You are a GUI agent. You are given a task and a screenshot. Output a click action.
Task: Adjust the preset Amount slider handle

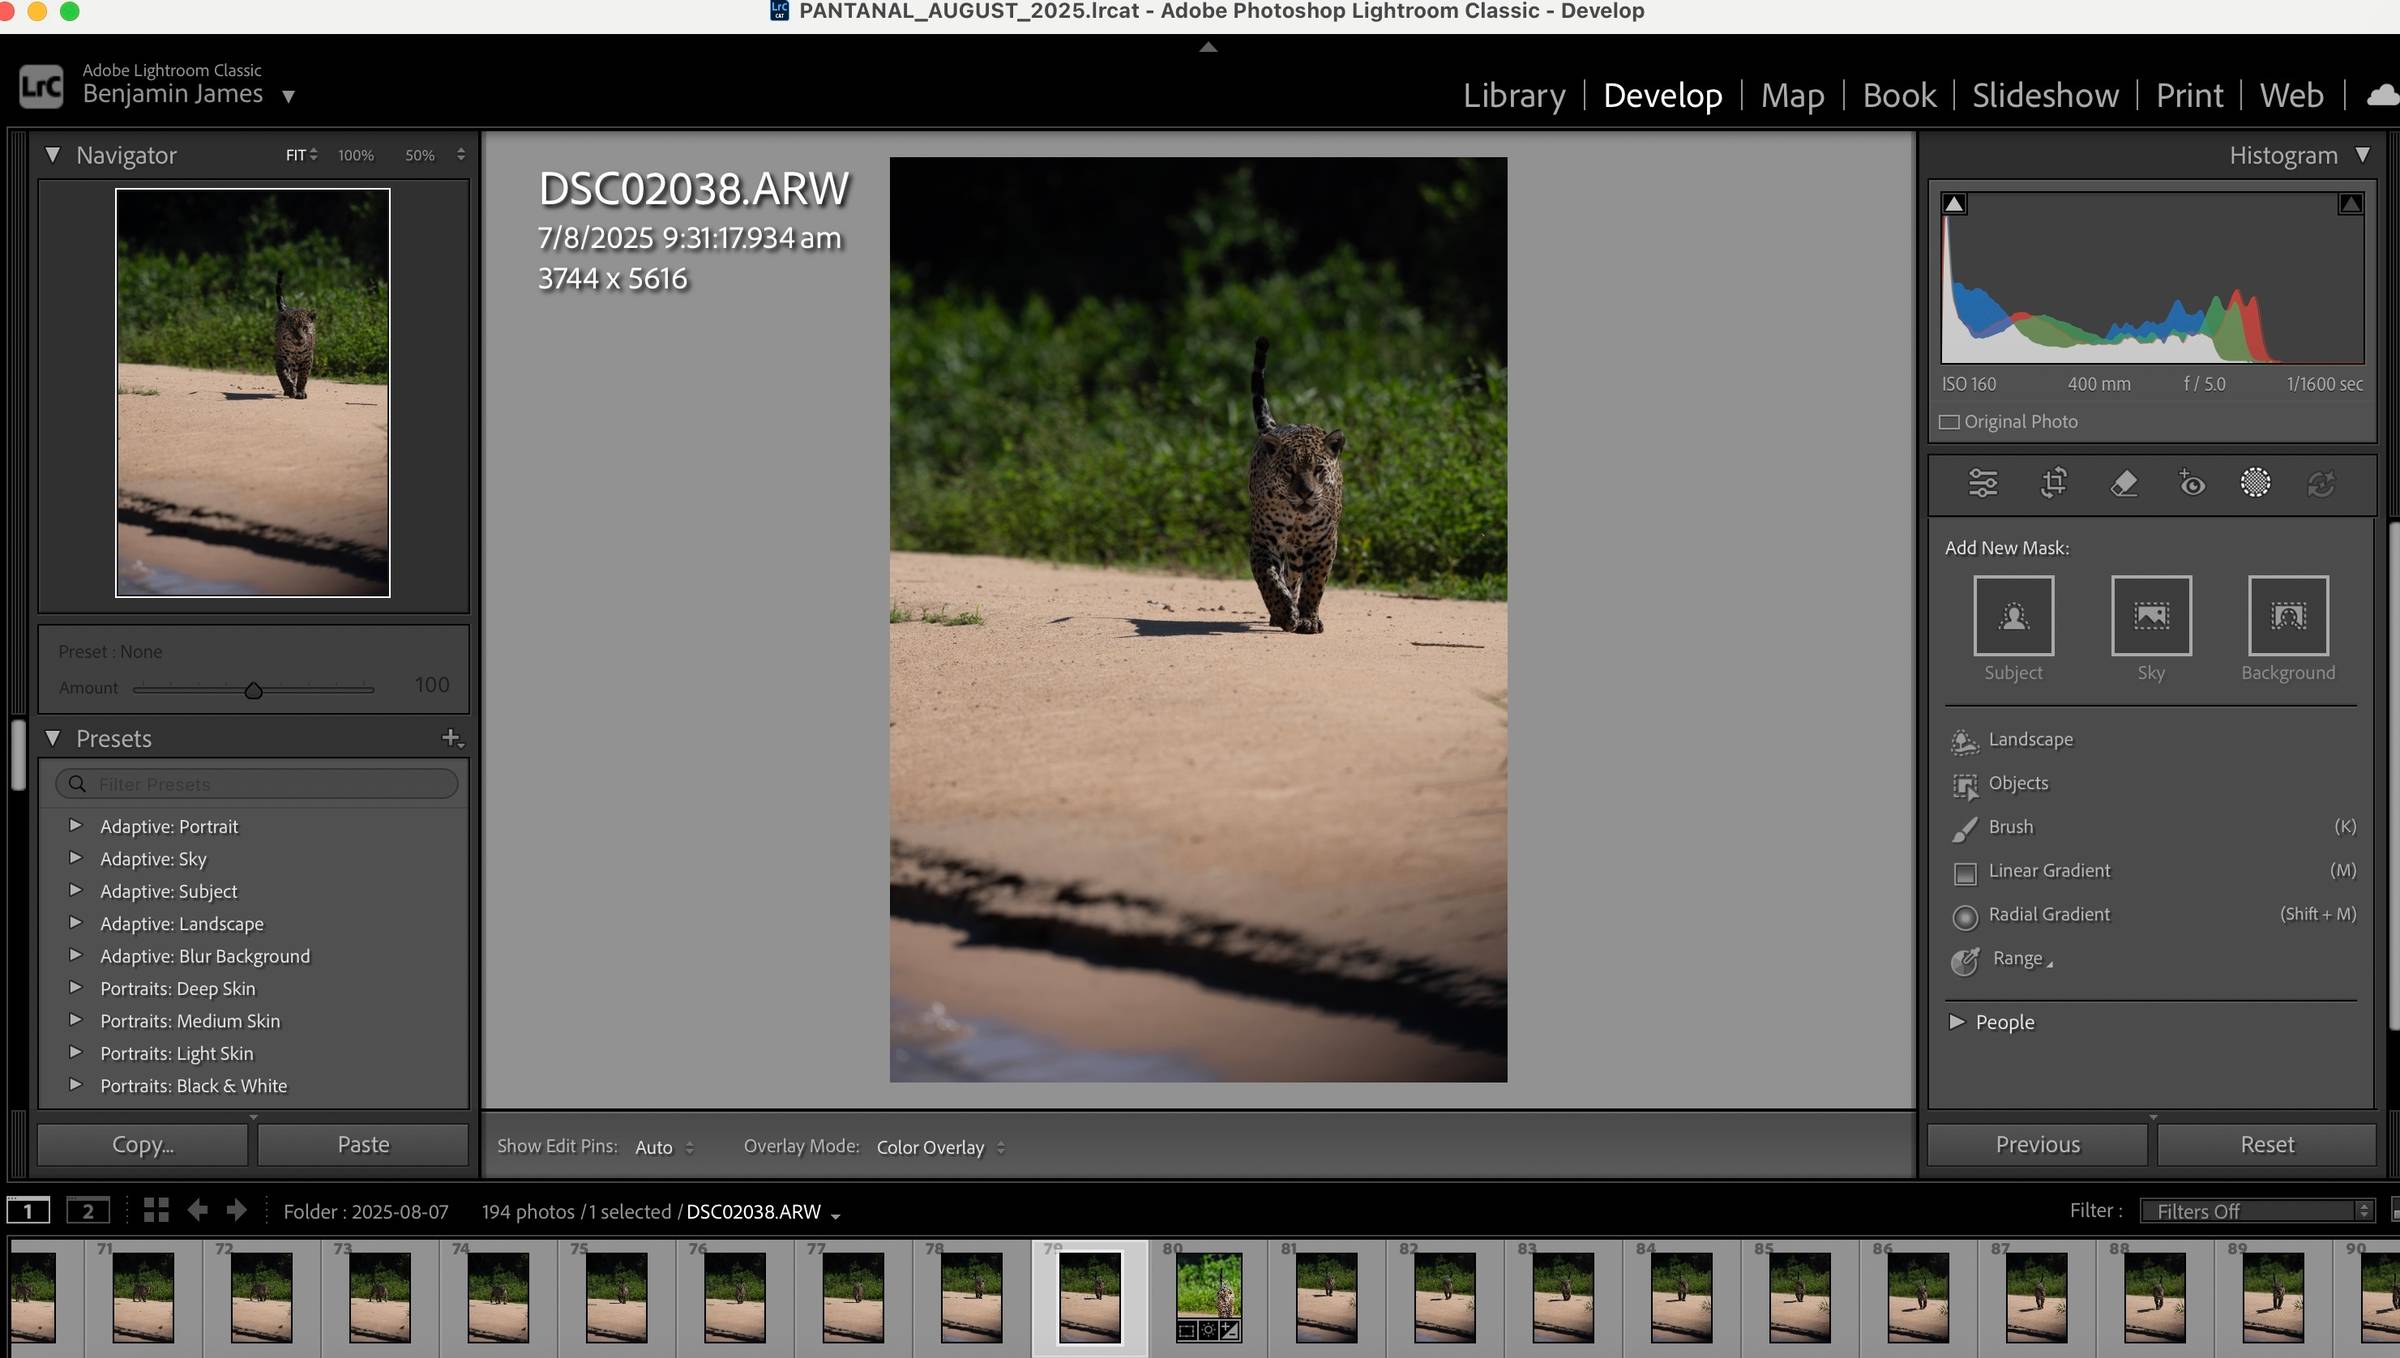coord(253,690)
